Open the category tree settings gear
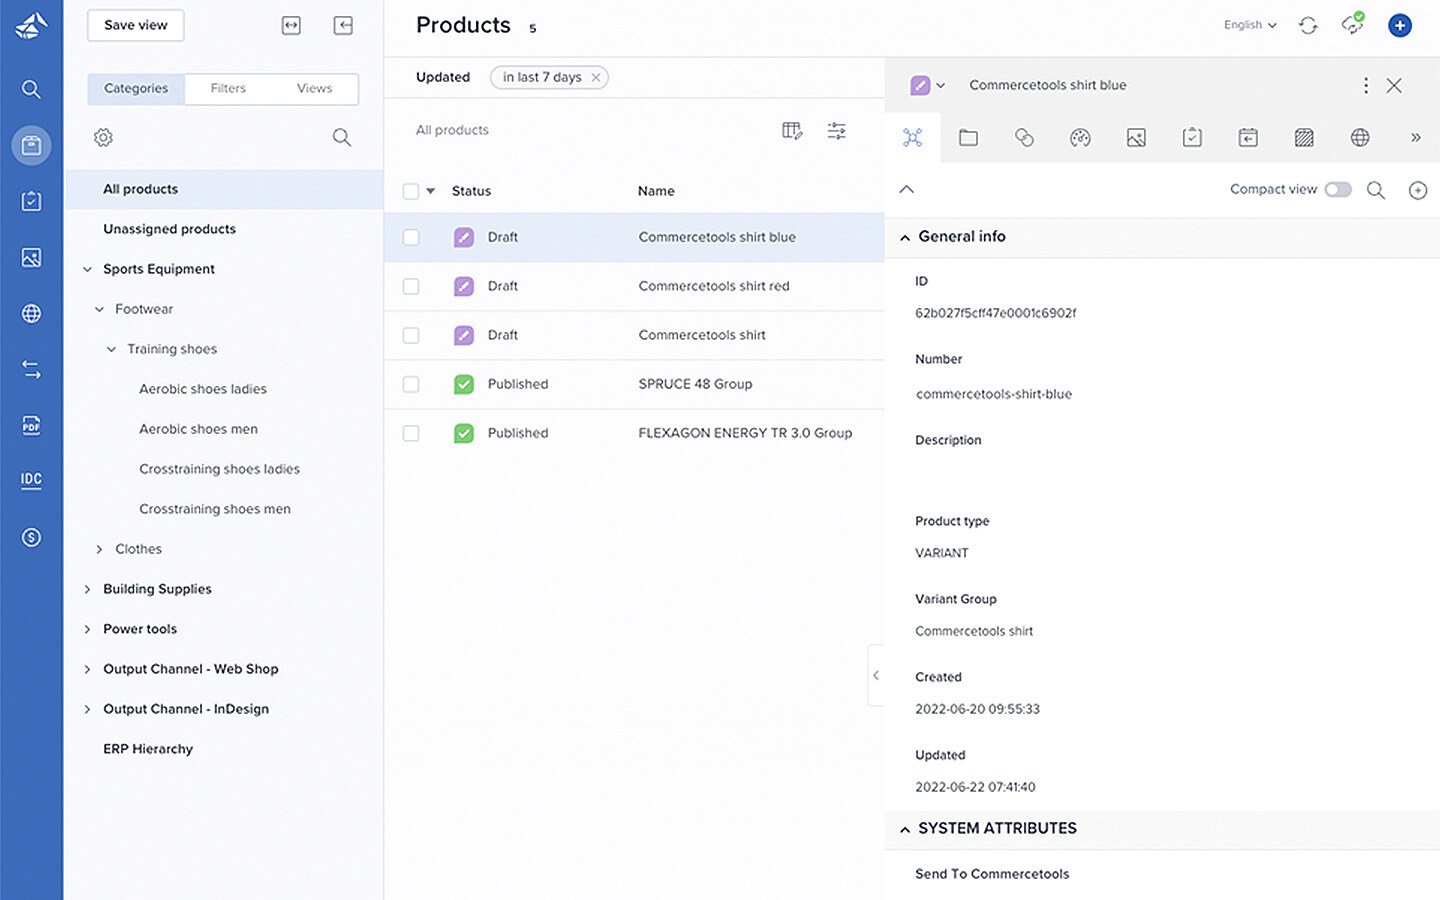The height and width of the screenshot is (900, 1440). pos(103,138)
